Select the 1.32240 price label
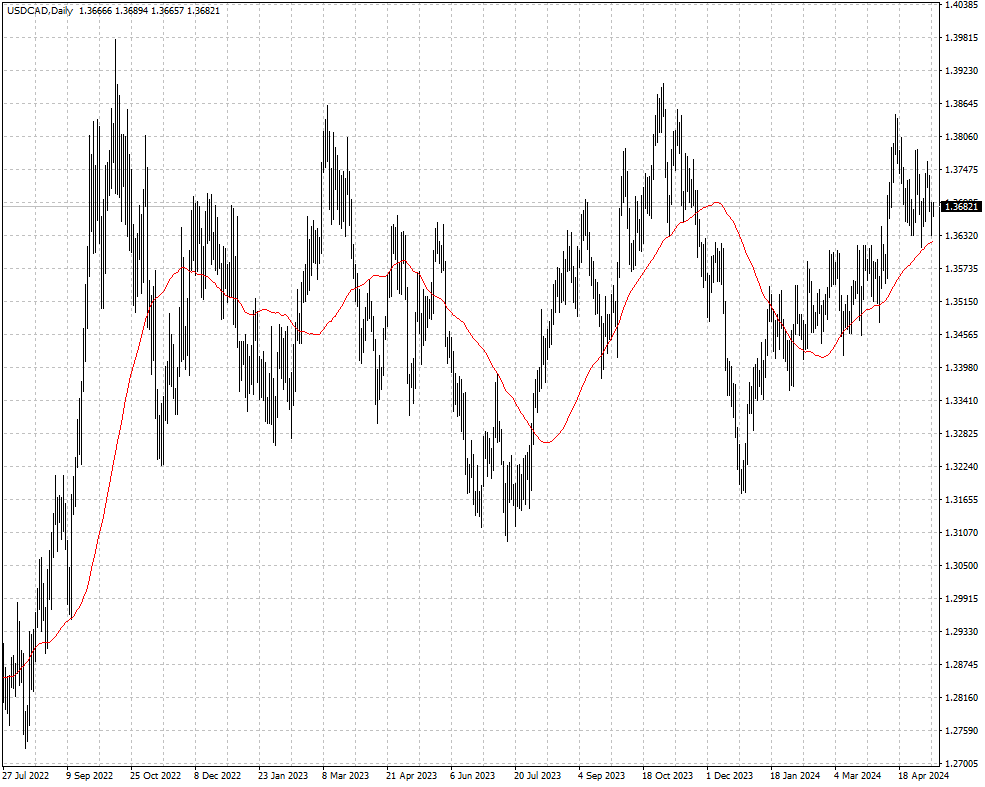 click(961, 467)
